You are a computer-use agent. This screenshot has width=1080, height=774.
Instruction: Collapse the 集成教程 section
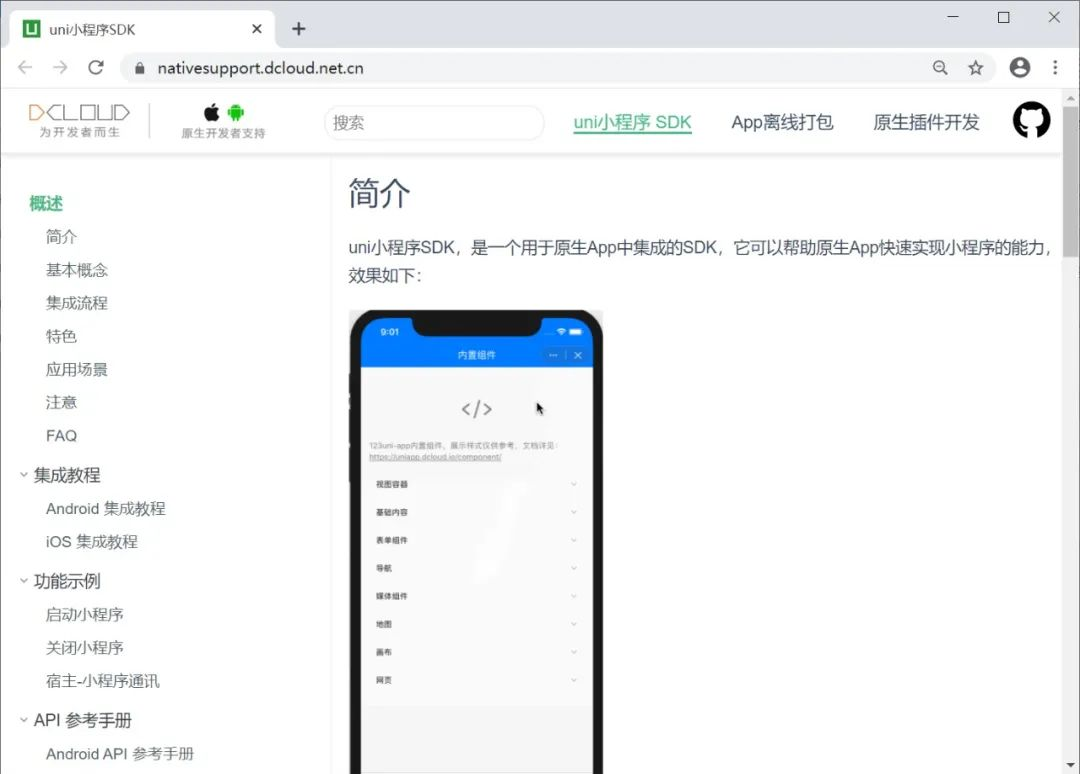[23, 474]
